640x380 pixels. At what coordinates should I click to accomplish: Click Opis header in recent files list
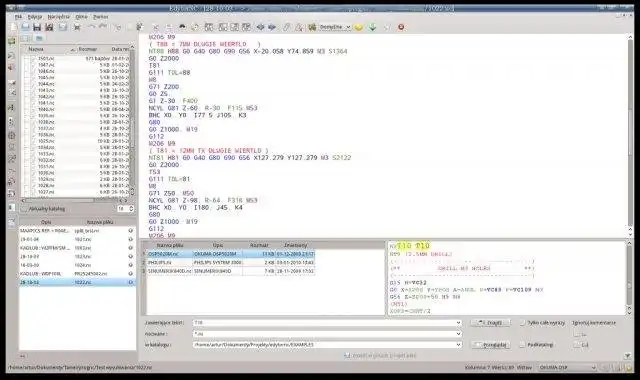point(46,222)
